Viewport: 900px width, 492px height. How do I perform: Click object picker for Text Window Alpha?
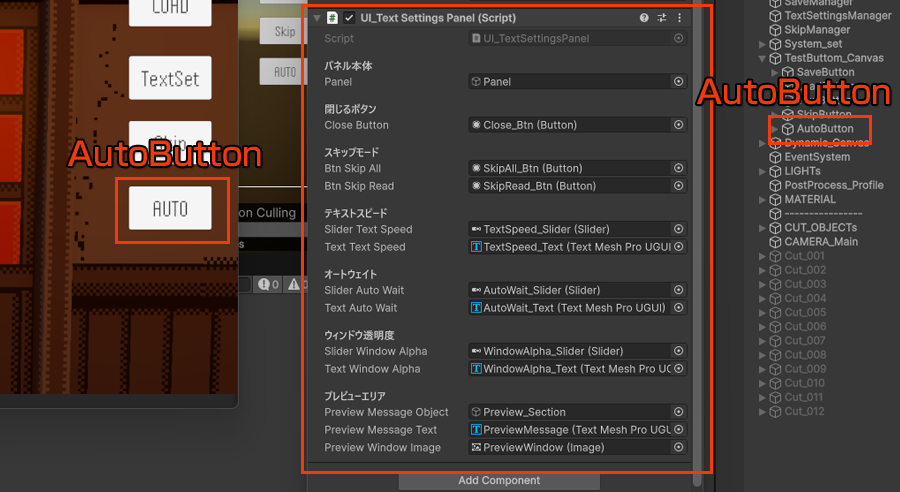point(678,369)
